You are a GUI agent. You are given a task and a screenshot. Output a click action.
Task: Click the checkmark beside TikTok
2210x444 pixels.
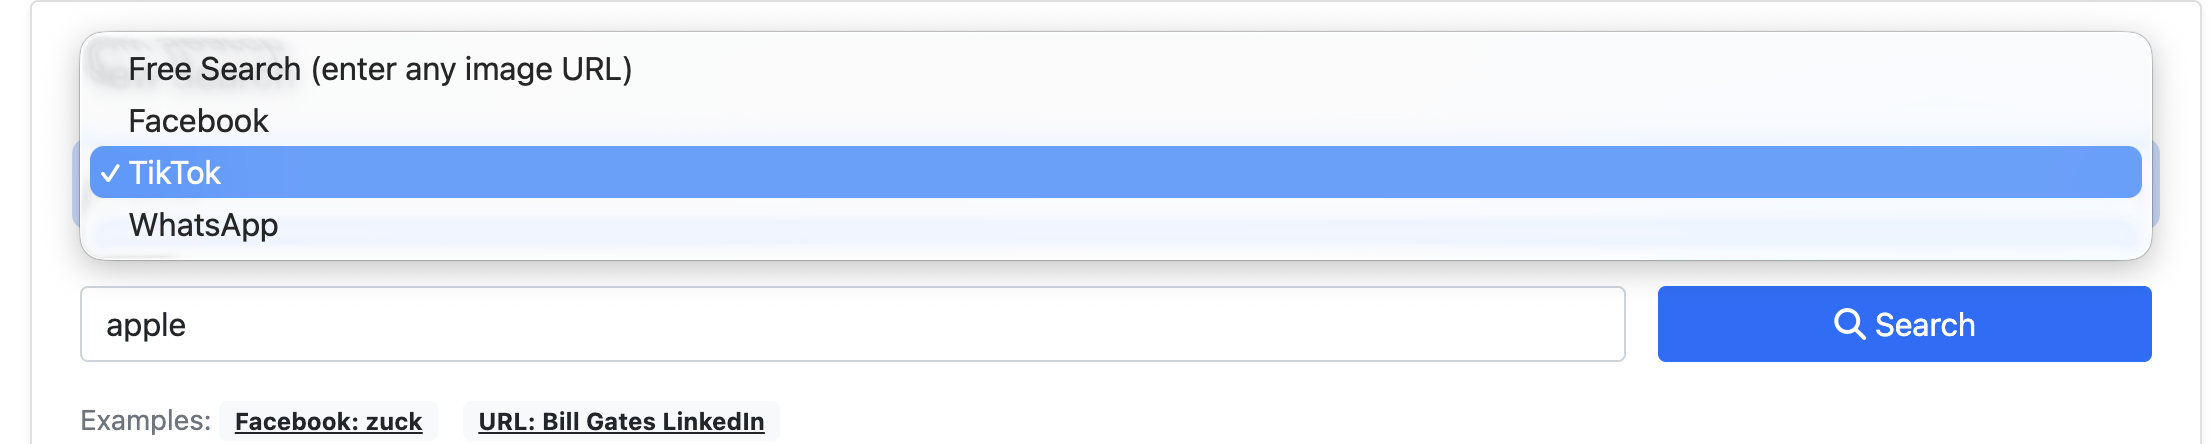coord(110,173)
